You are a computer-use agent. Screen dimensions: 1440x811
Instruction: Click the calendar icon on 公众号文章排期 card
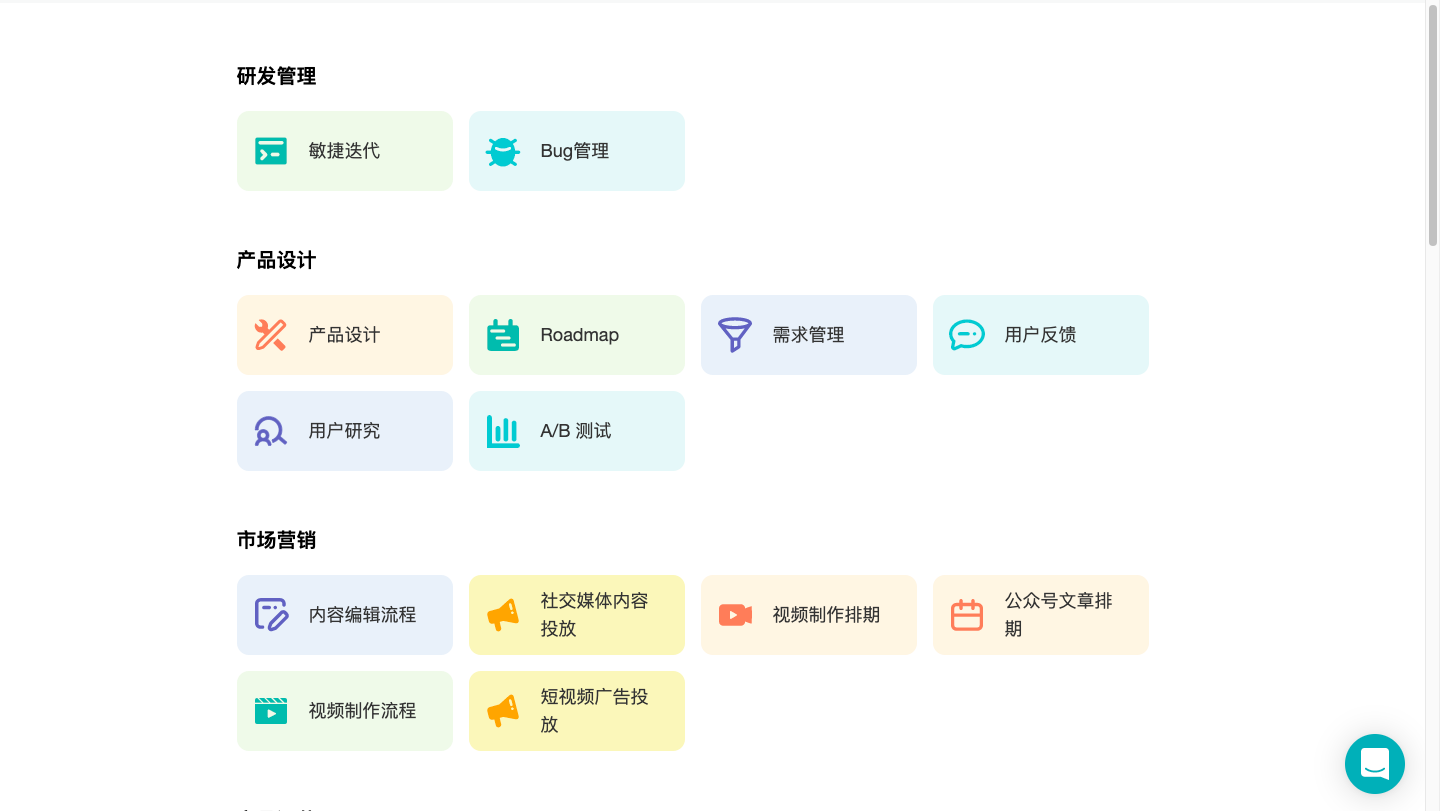[967, 615]
